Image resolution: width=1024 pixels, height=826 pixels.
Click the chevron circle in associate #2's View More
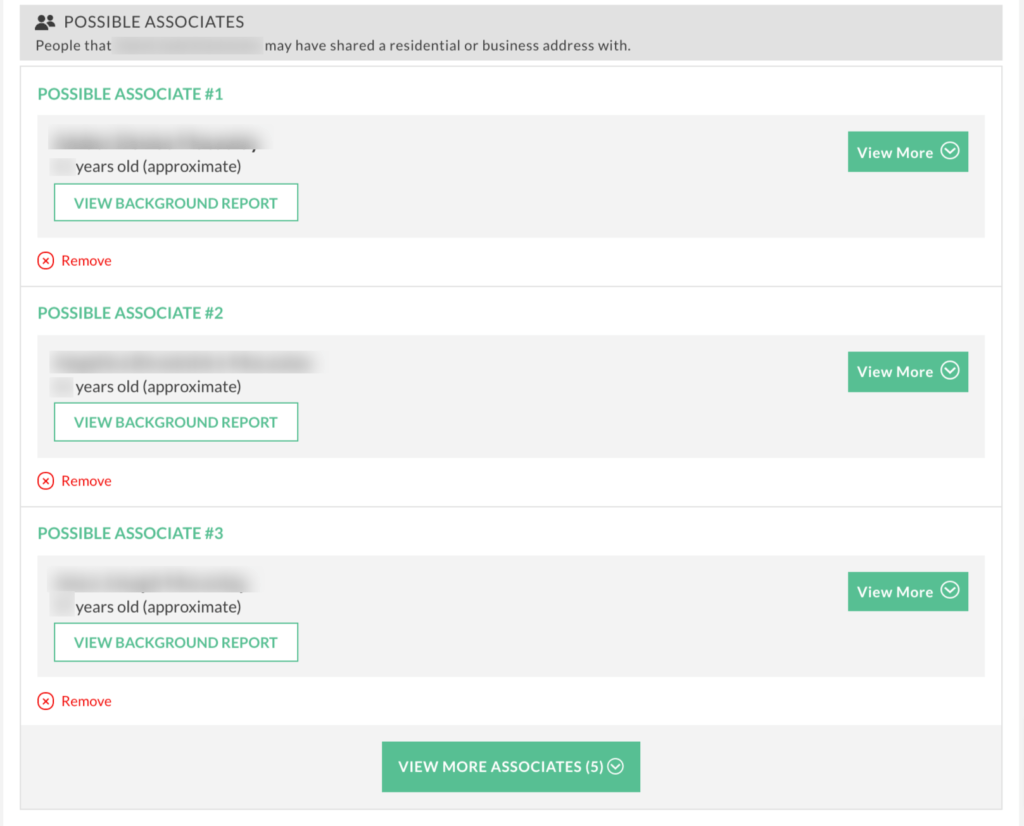[950, 370]
